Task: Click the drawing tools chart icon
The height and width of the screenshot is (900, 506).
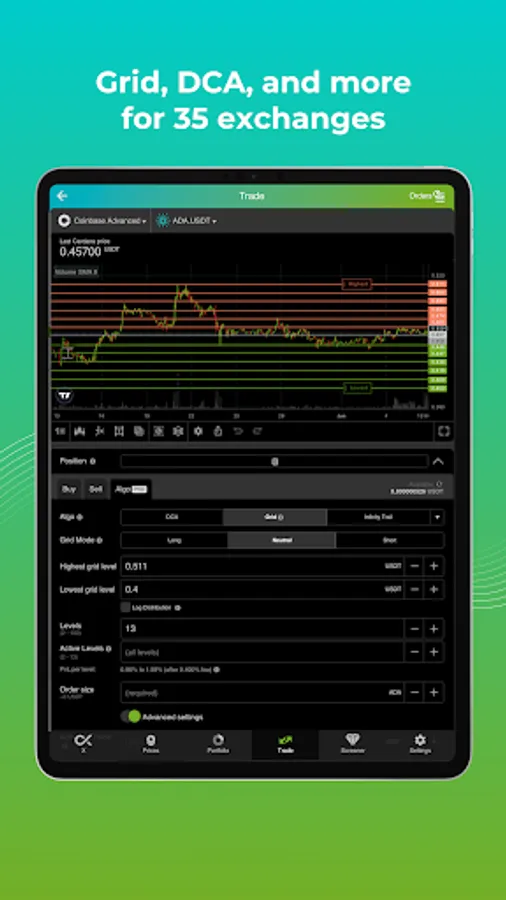Action: [119, 431]
